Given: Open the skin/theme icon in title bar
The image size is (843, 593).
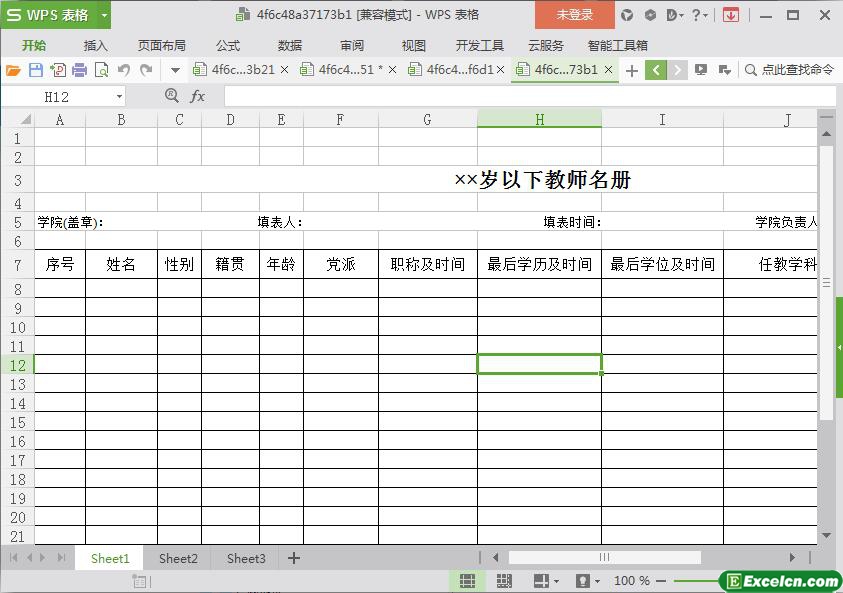Looking at the screenshot, I should tap(627, 15).
